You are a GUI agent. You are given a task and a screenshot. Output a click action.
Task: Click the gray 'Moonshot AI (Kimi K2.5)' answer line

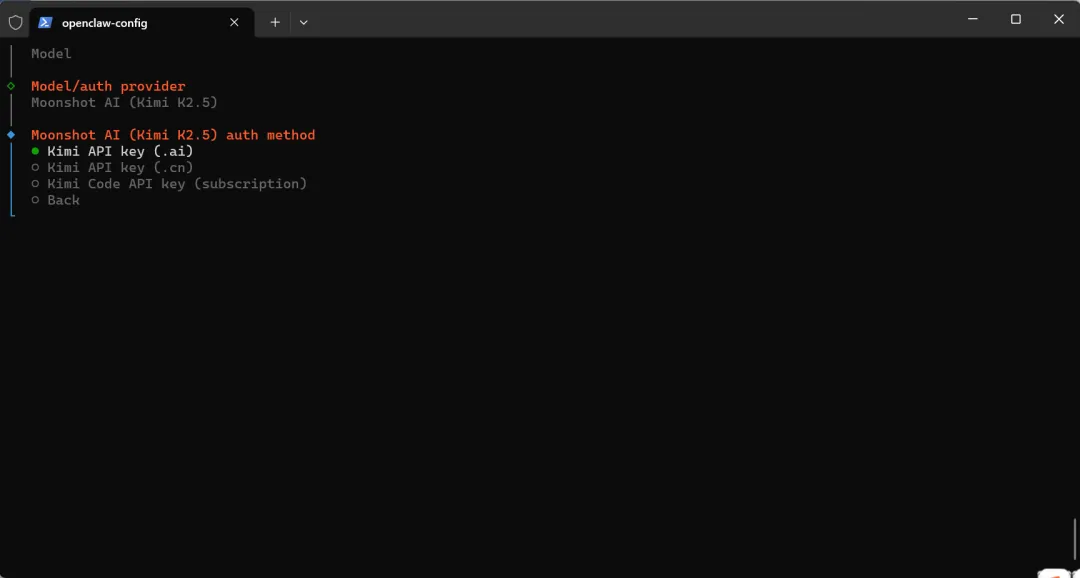pyautogui.click(x=125, y=103)
